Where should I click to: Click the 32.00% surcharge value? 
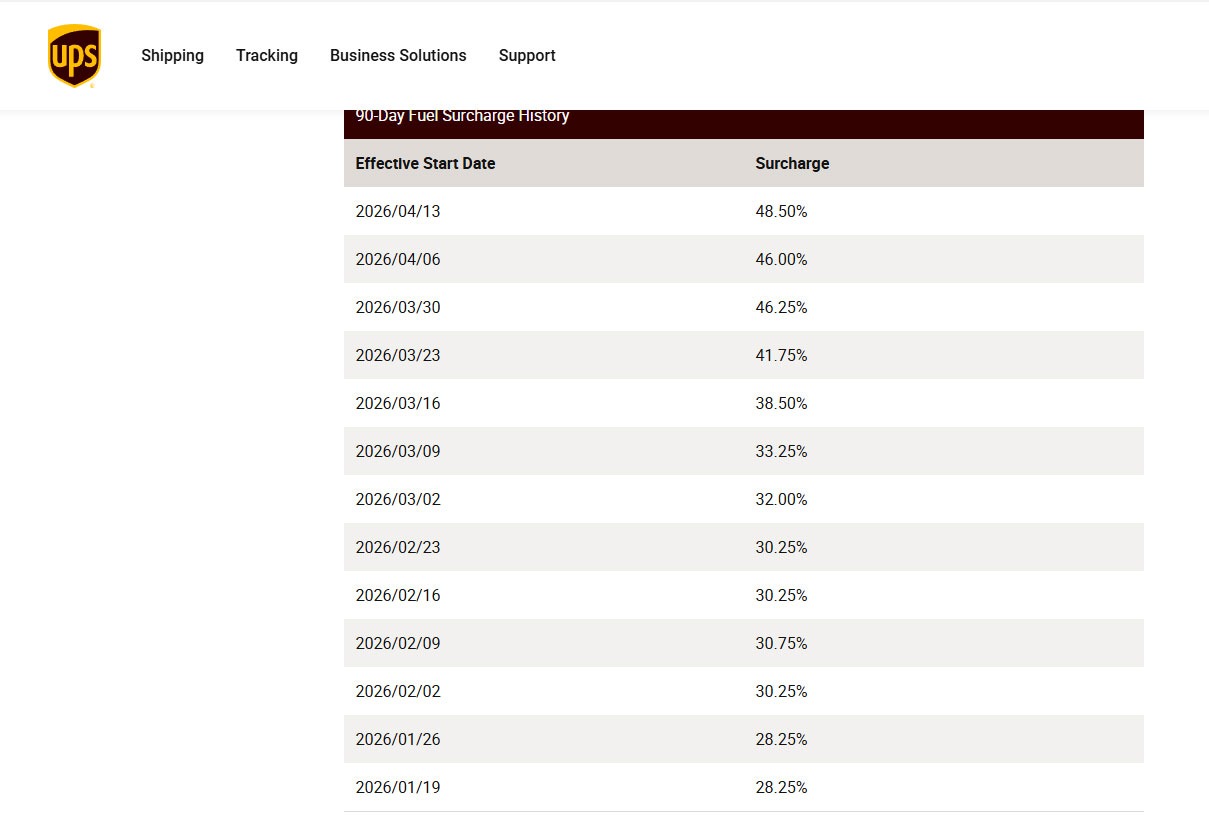click(x=781, y=499)
